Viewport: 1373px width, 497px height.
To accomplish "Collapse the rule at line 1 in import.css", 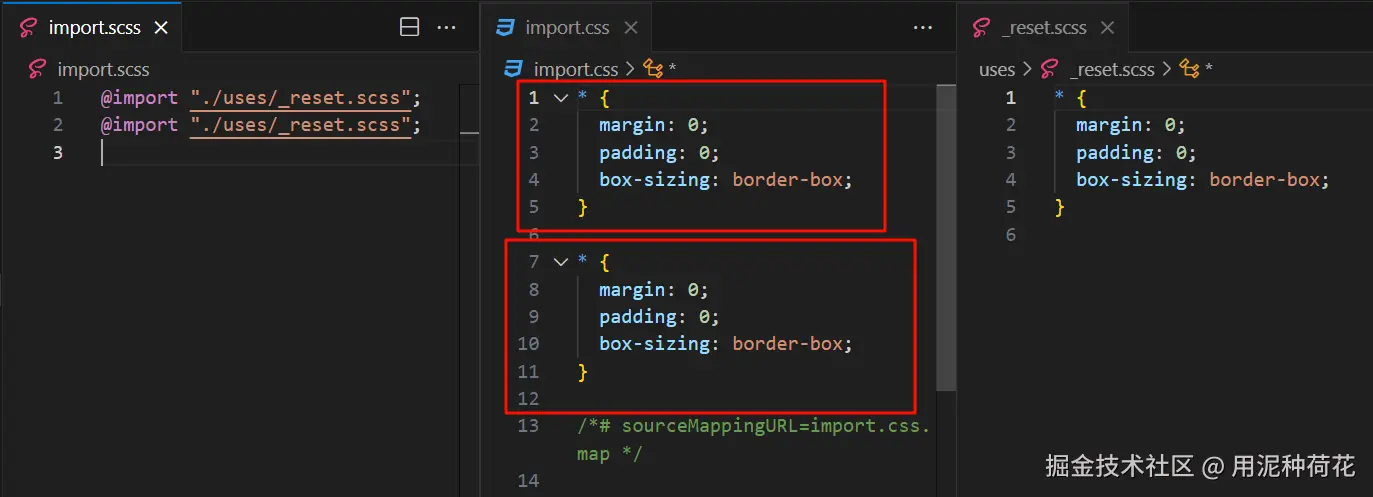I will [x=561, y=98].
